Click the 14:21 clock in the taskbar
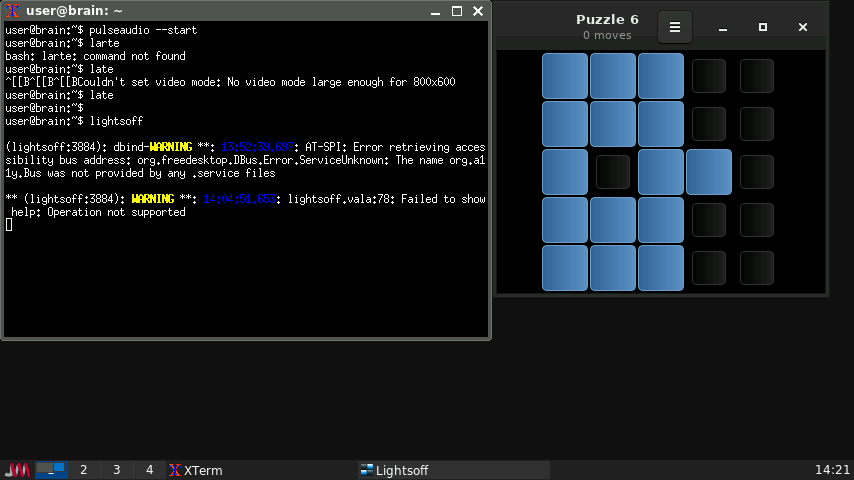854x480 pixels. [x=832, y=470]
